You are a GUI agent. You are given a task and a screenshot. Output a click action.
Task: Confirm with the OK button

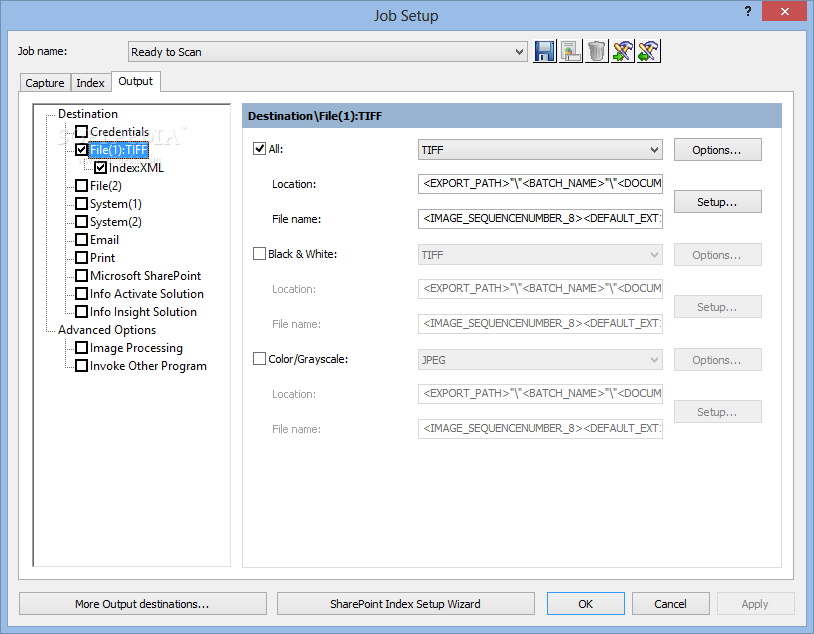click(x=586, y=604)
